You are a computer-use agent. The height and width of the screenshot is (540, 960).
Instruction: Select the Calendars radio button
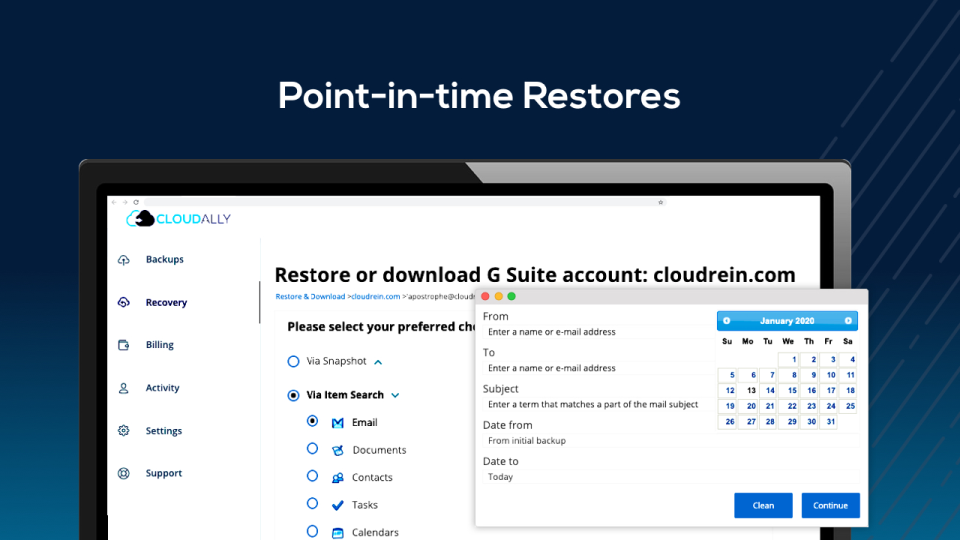[312, 531]
